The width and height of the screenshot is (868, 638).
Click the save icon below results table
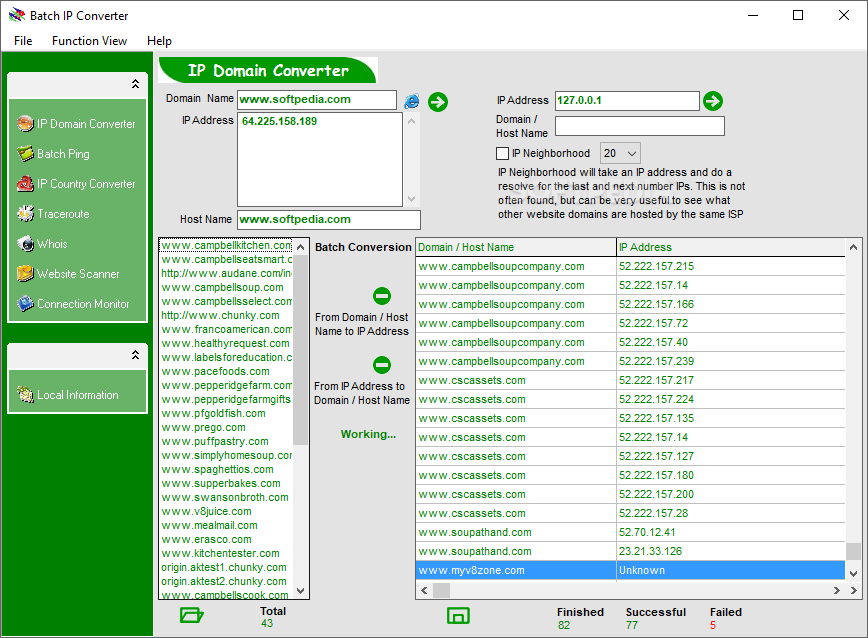pos(458,615)
